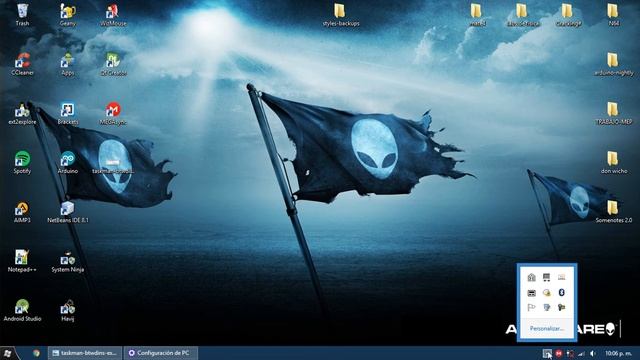Open NetBeans IDE 8.1 shortcut

point(68,212)
